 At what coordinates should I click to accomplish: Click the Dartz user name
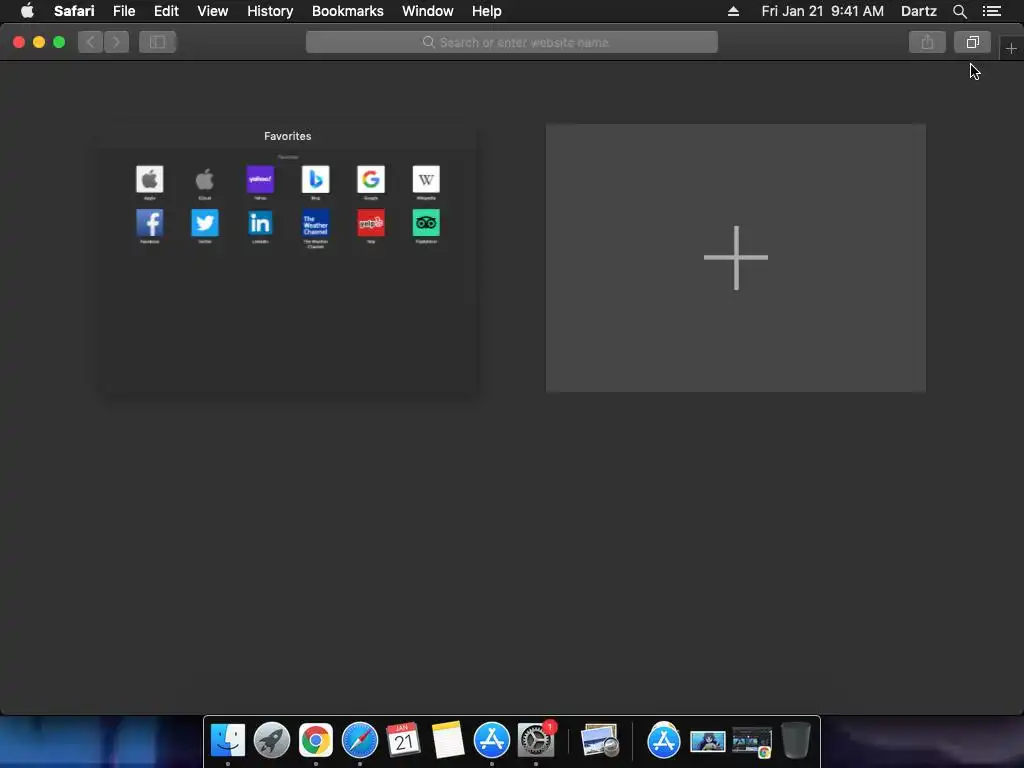(x=918, y=11)
